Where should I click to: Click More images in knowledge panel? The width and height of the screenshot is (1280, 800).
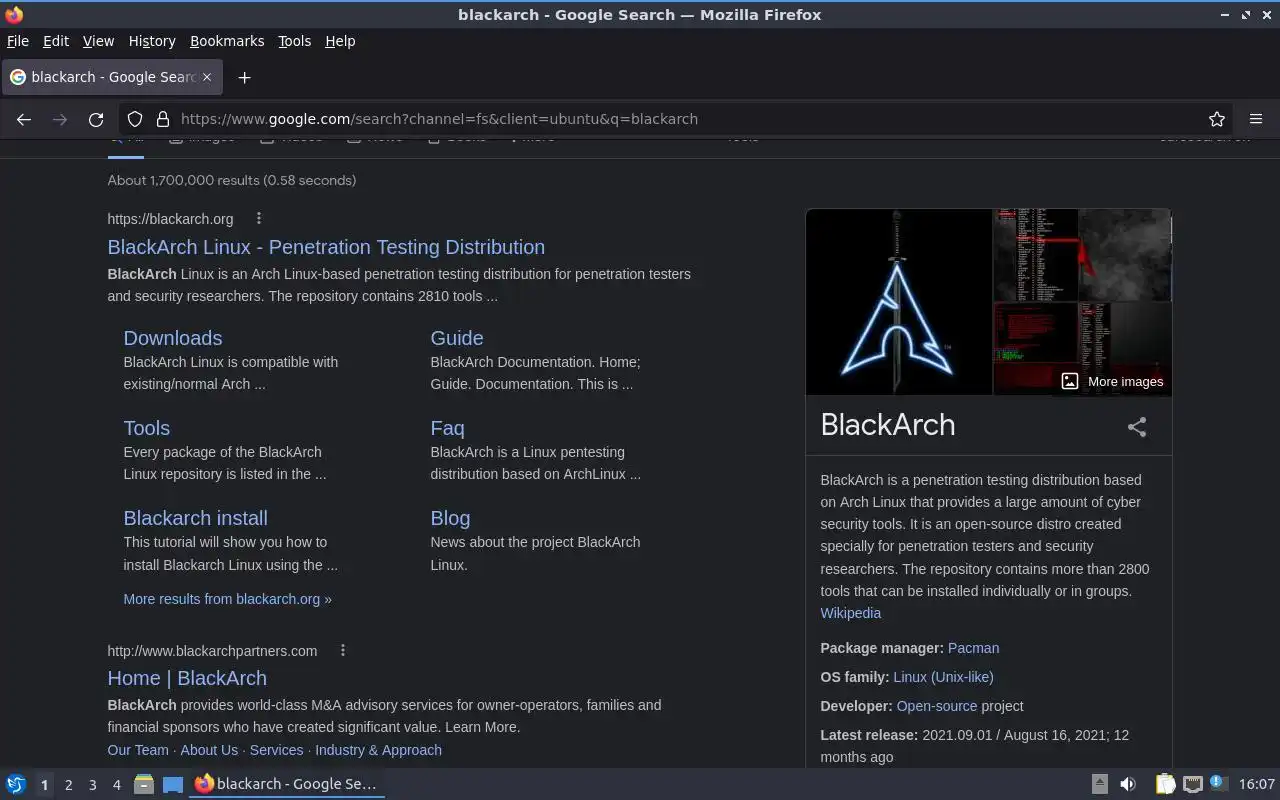(1112, 381)
